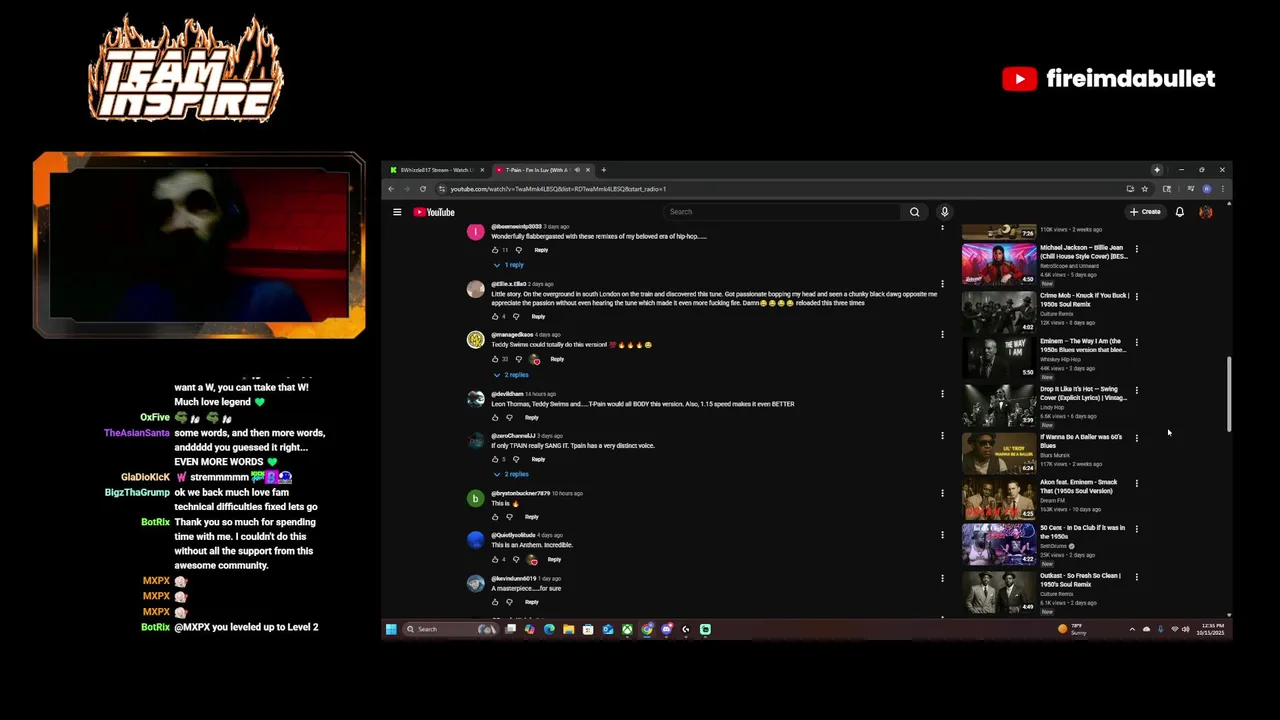Reply to the @managedkaos comment
The height and width of the screenshot is (720, 1280).
pos(557,359)
